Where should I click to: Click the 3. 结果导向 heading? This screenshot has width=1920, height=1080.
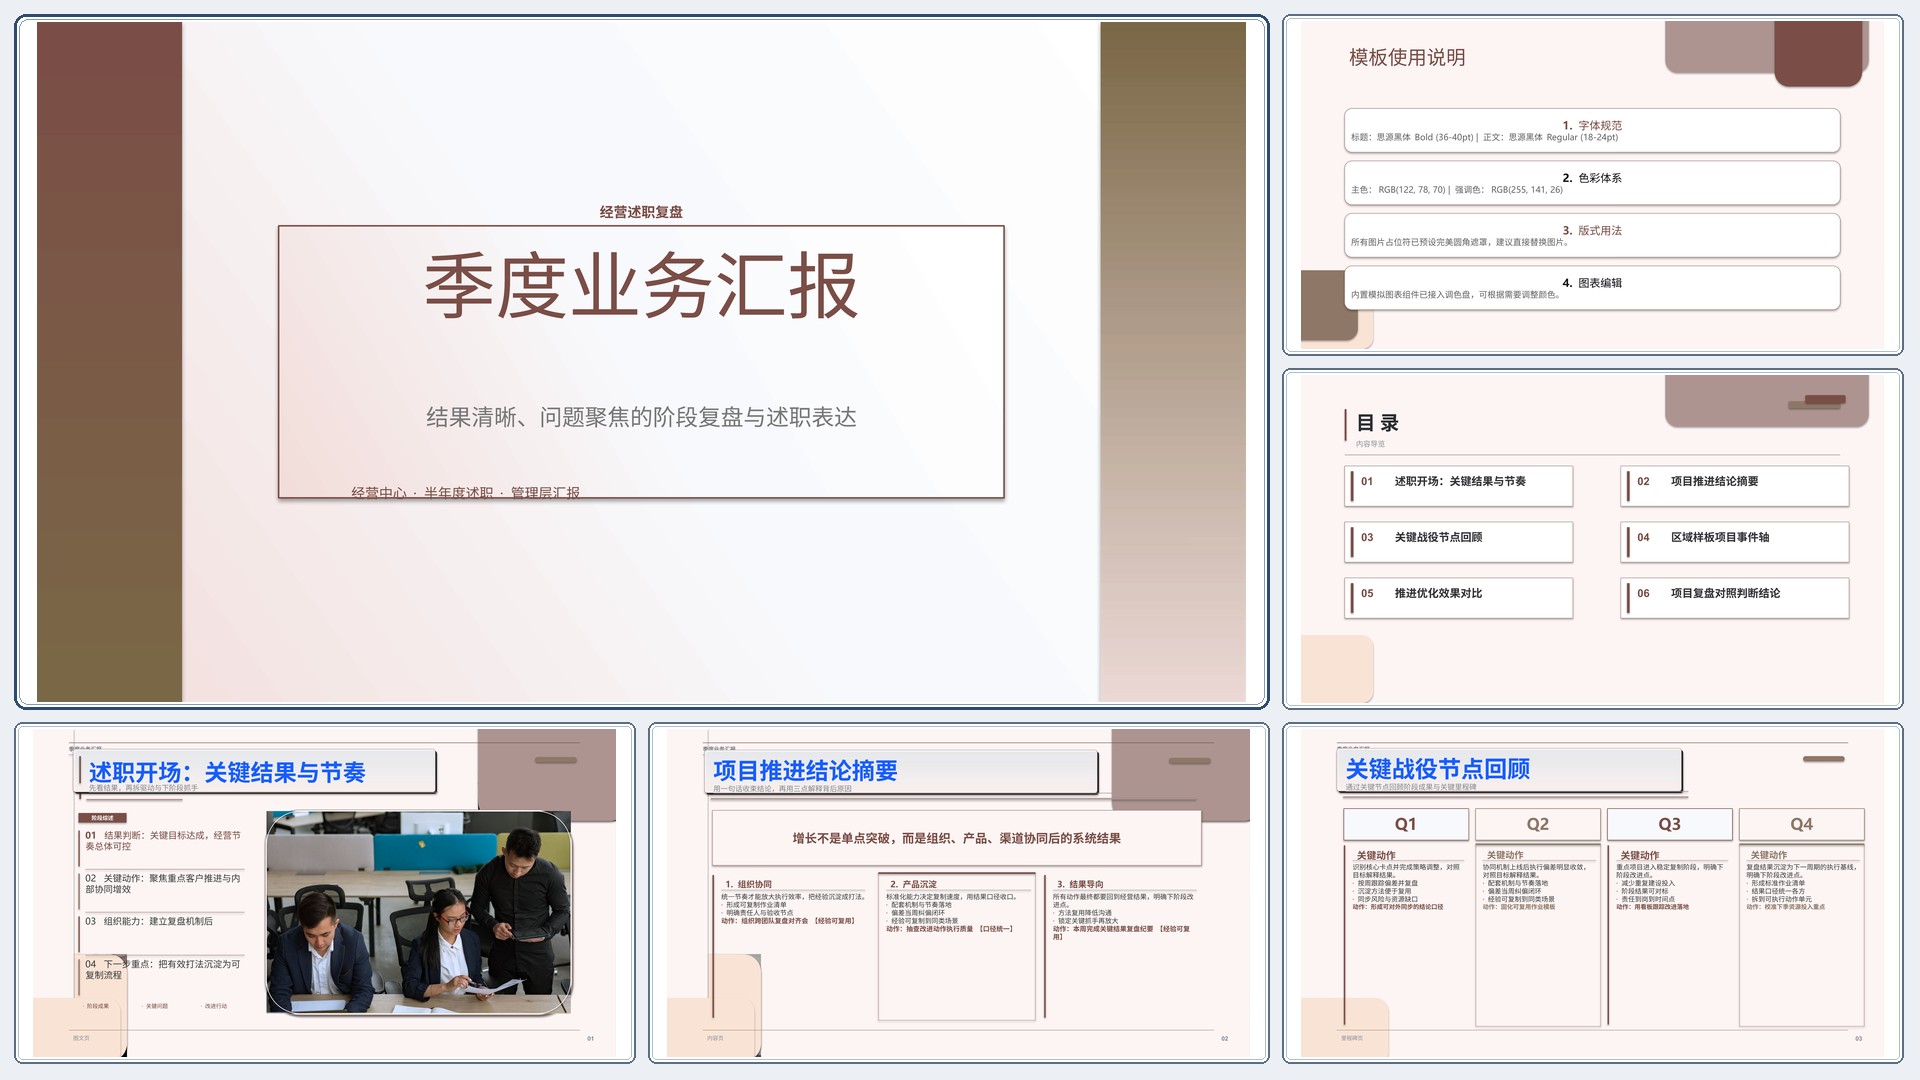click(1081, 884)
